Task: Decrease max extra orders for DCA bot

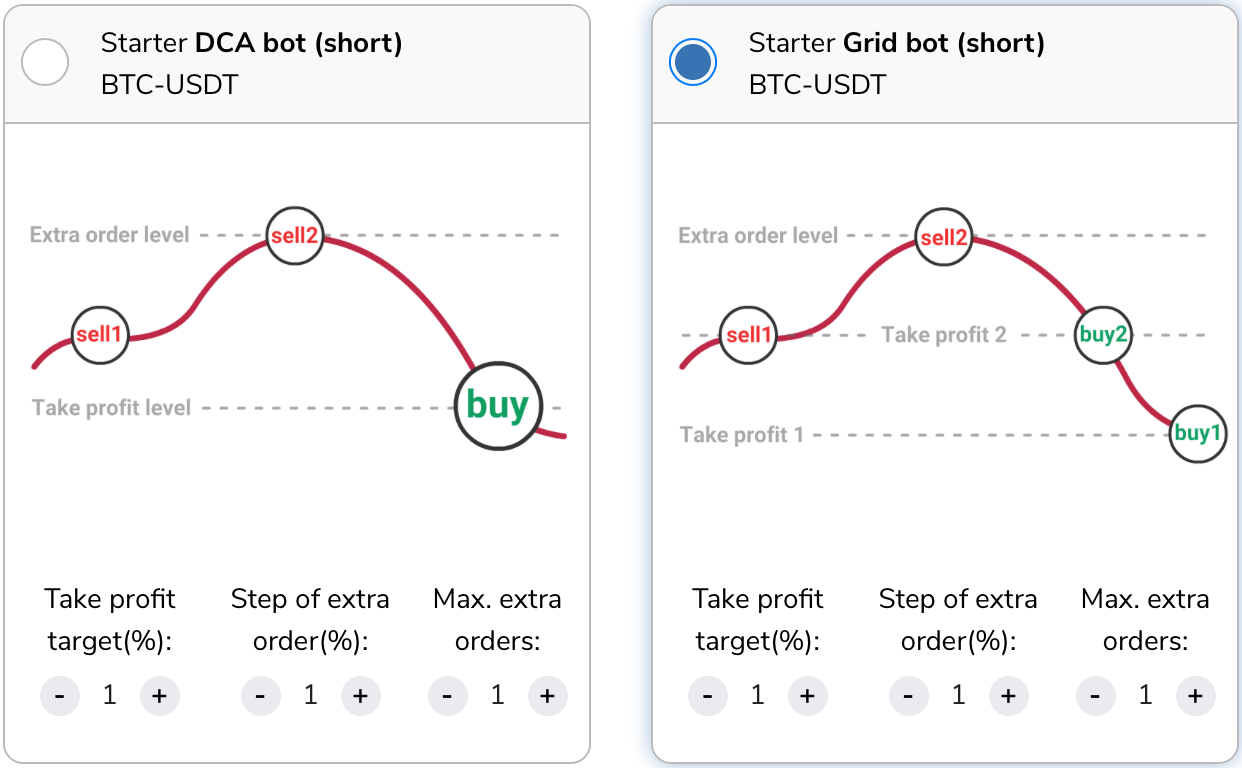Action: (448, 696)
